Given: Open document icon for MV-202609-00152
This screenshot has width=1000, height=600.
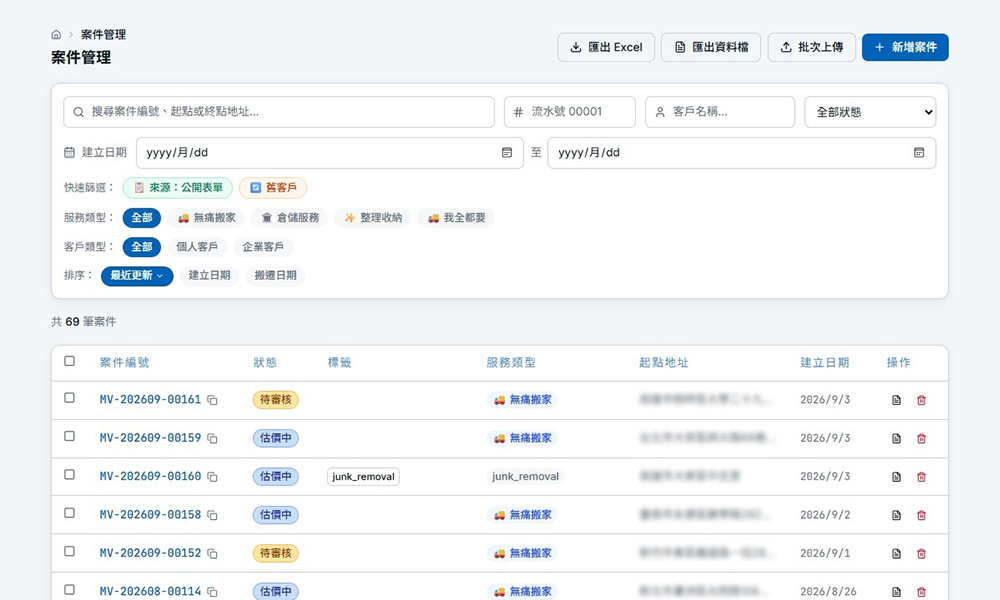Looking at the screenshot, I should pyautogui.click(x=896, y=553).
